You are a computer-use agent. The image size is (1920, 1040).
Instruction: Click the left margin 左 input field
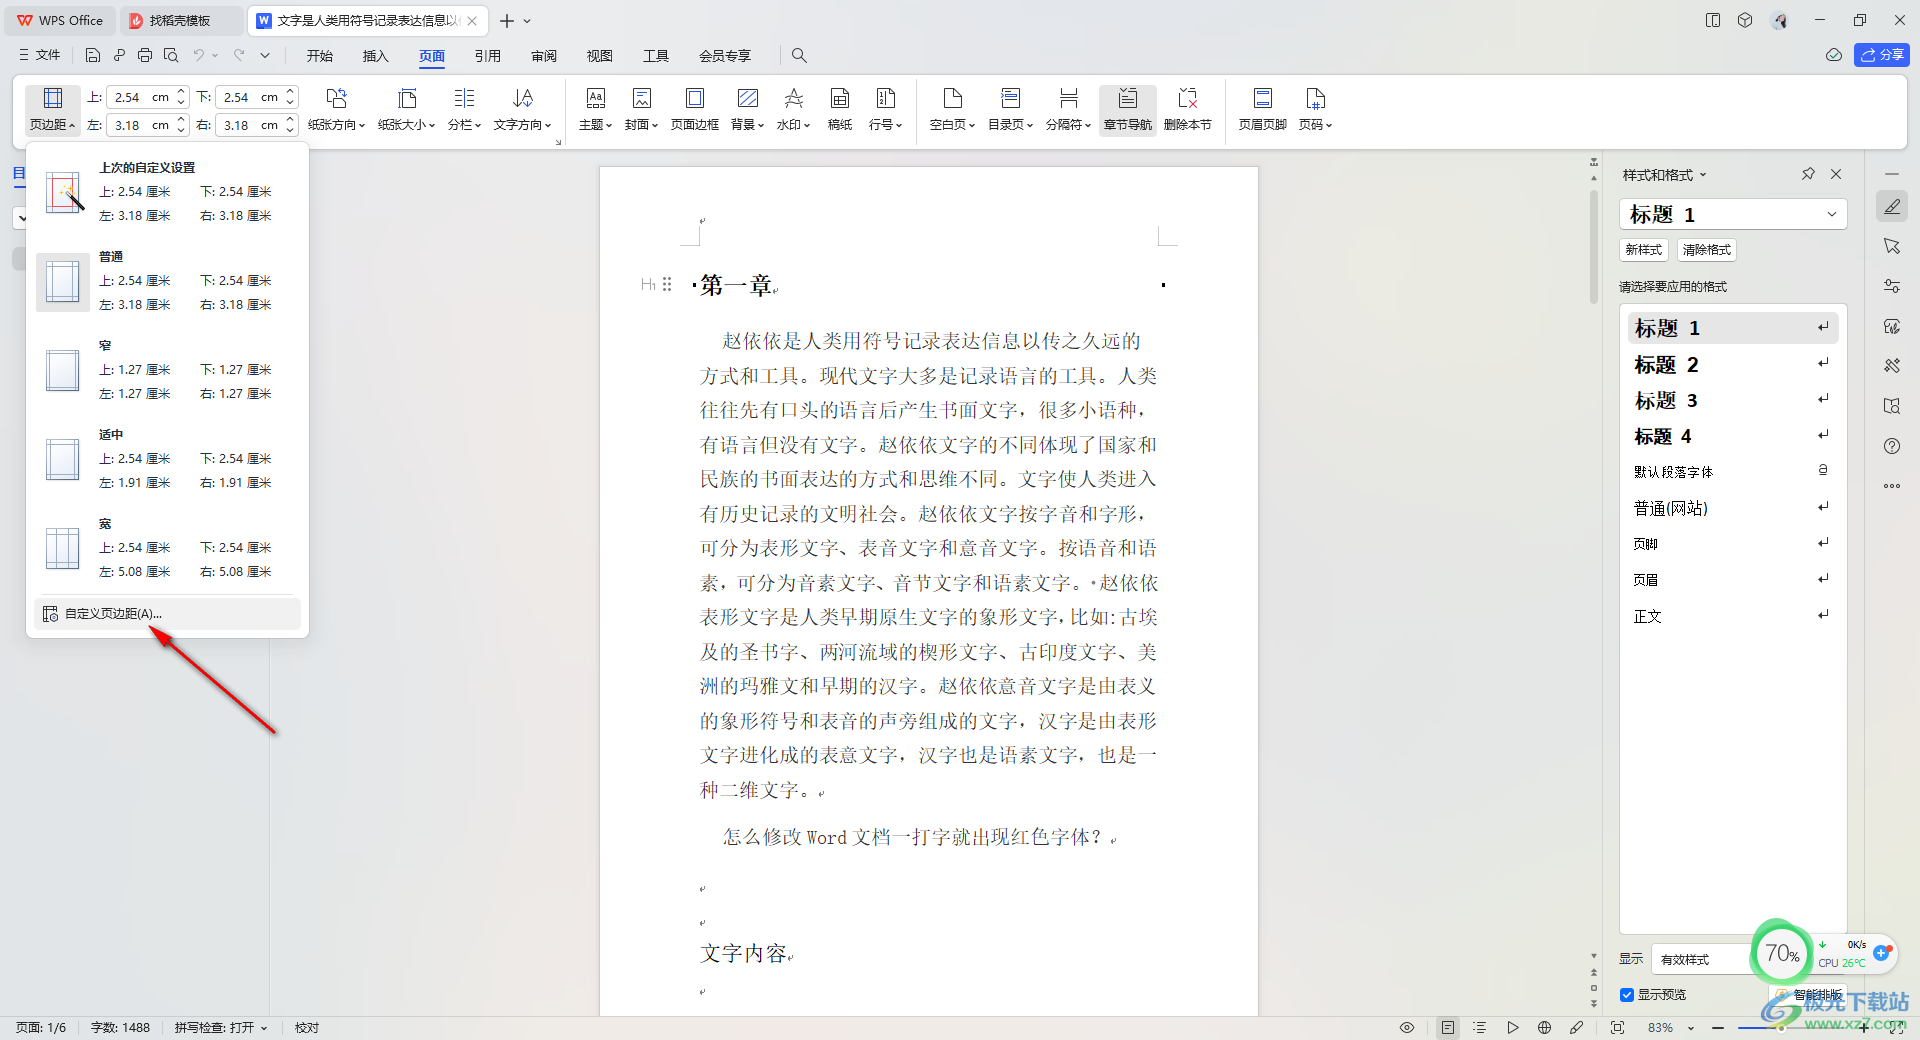pos(140,125)
